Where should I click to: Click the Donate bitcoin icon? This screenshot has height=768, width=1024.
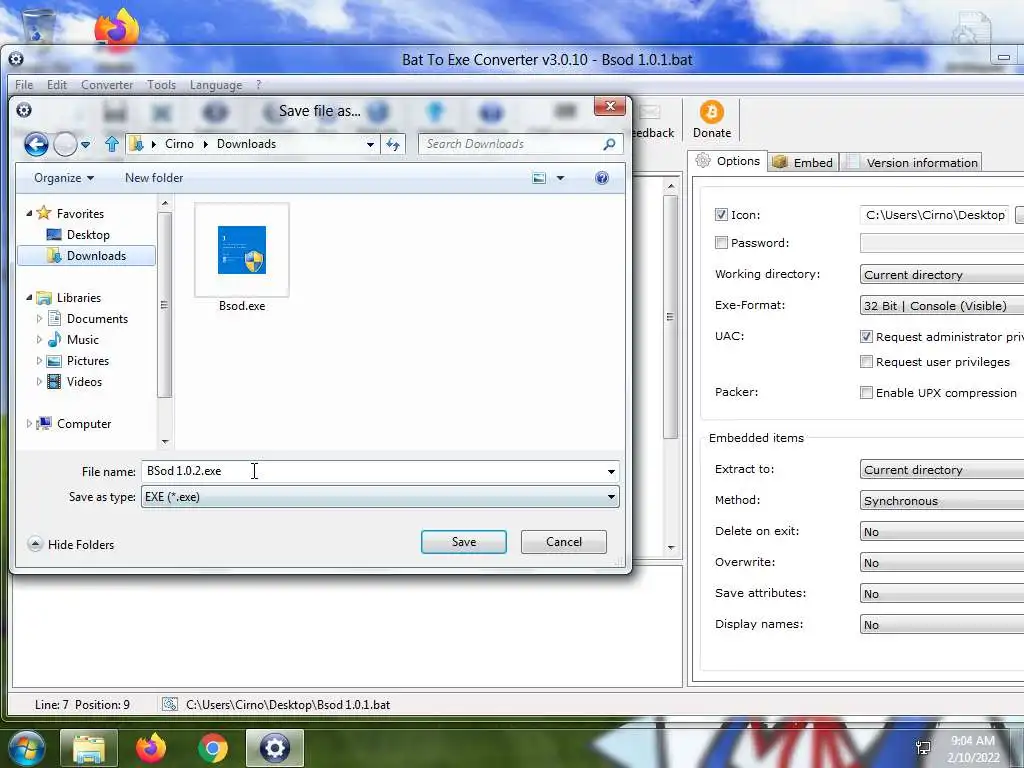(x=712, y=112)
